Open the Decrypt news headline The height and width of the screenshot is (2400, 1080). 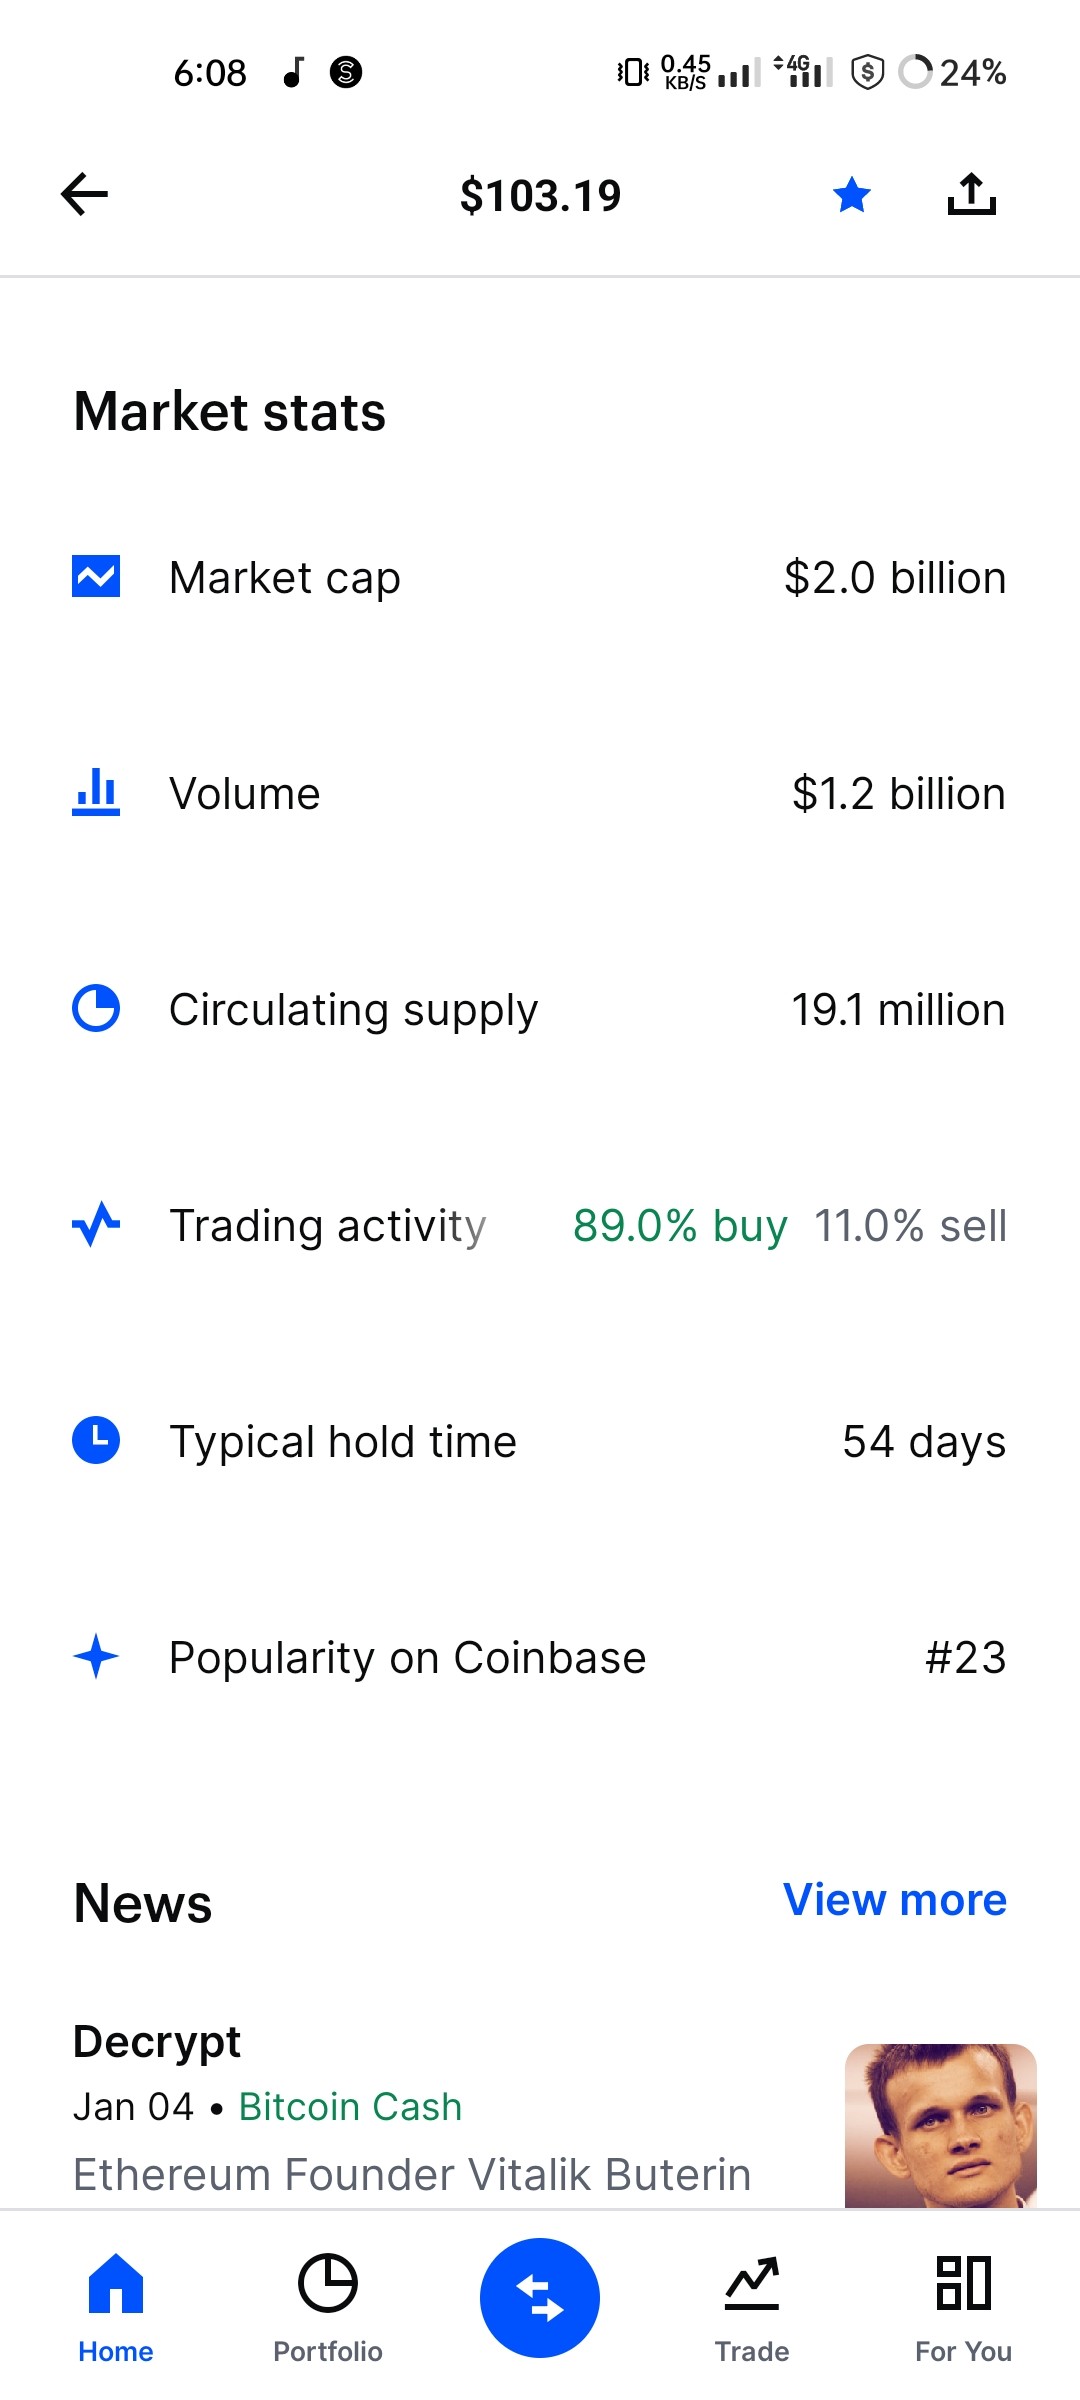pos(412,2175)
